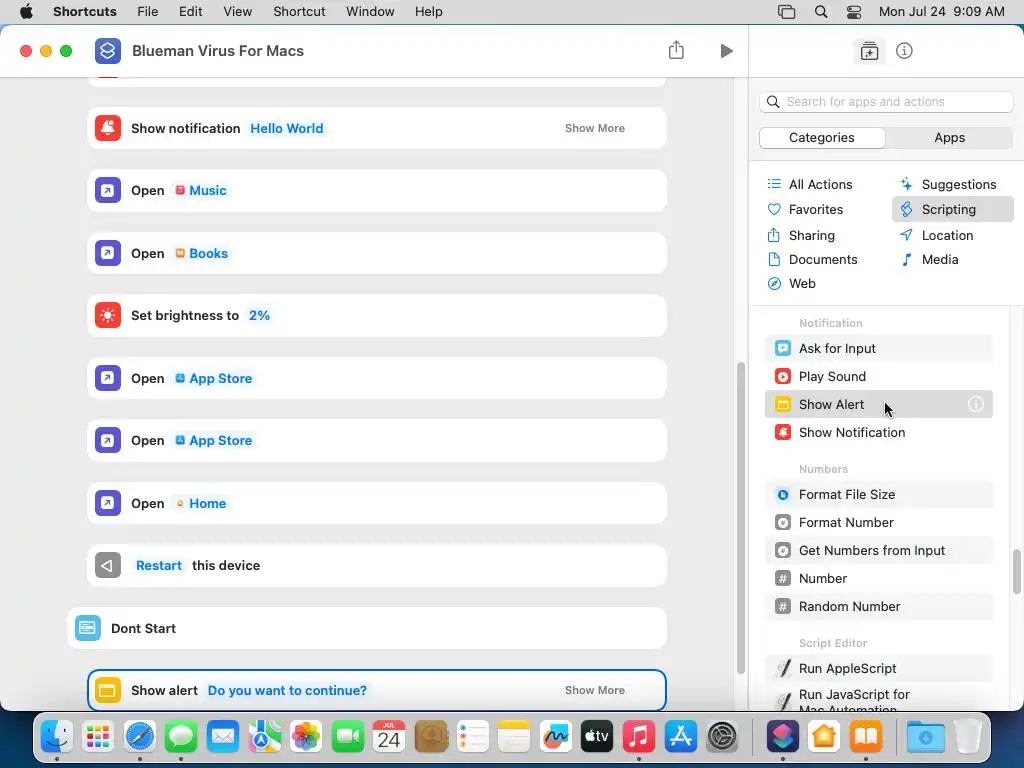The width and height of the screenshot is (1024, 768).
Task: Expand Show More on Show alert
Action: click(594, 690)
